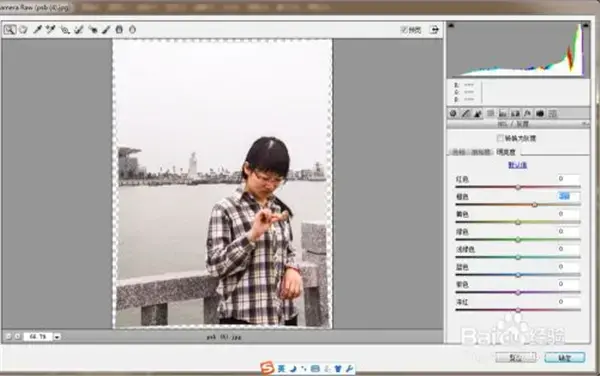Select the Radial Filter tool

coord(132,29)
